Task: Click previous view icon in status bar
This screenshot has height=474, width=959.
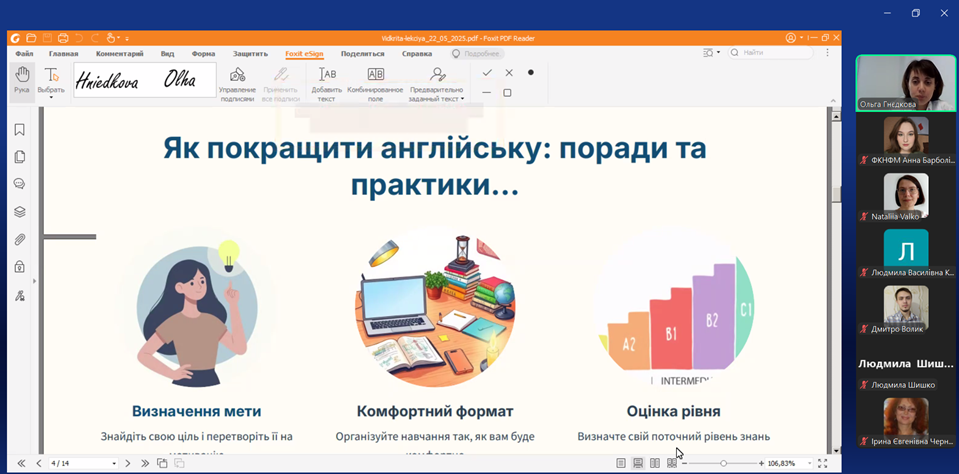Action: coord(161,464)
